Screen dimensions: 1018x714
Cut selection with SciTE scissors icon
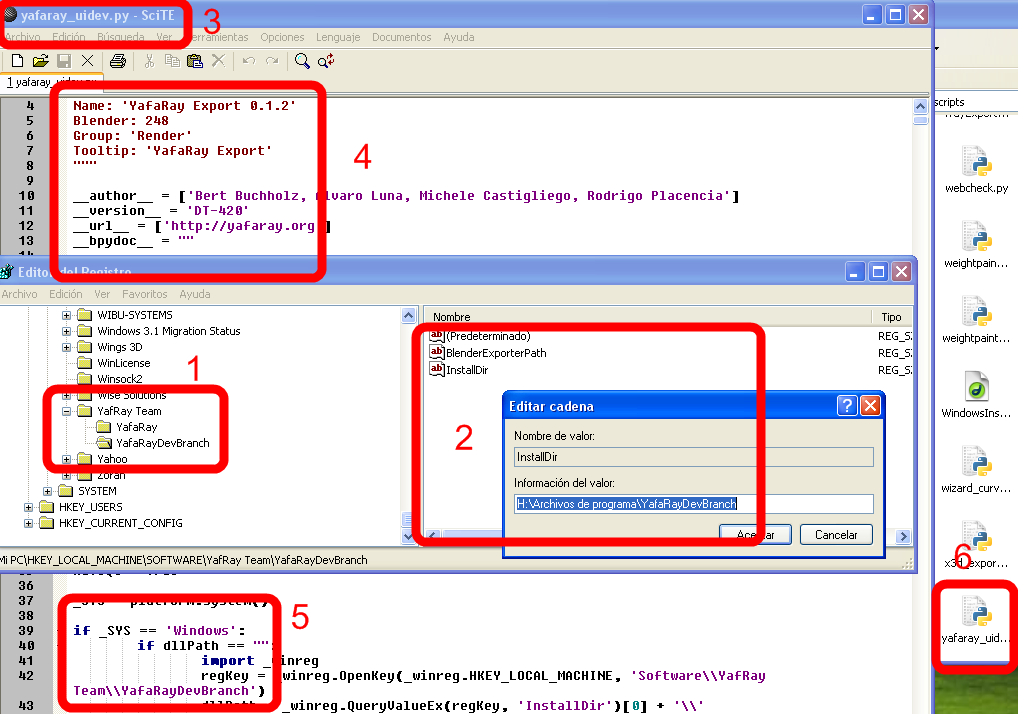click(x=149, y=61)
